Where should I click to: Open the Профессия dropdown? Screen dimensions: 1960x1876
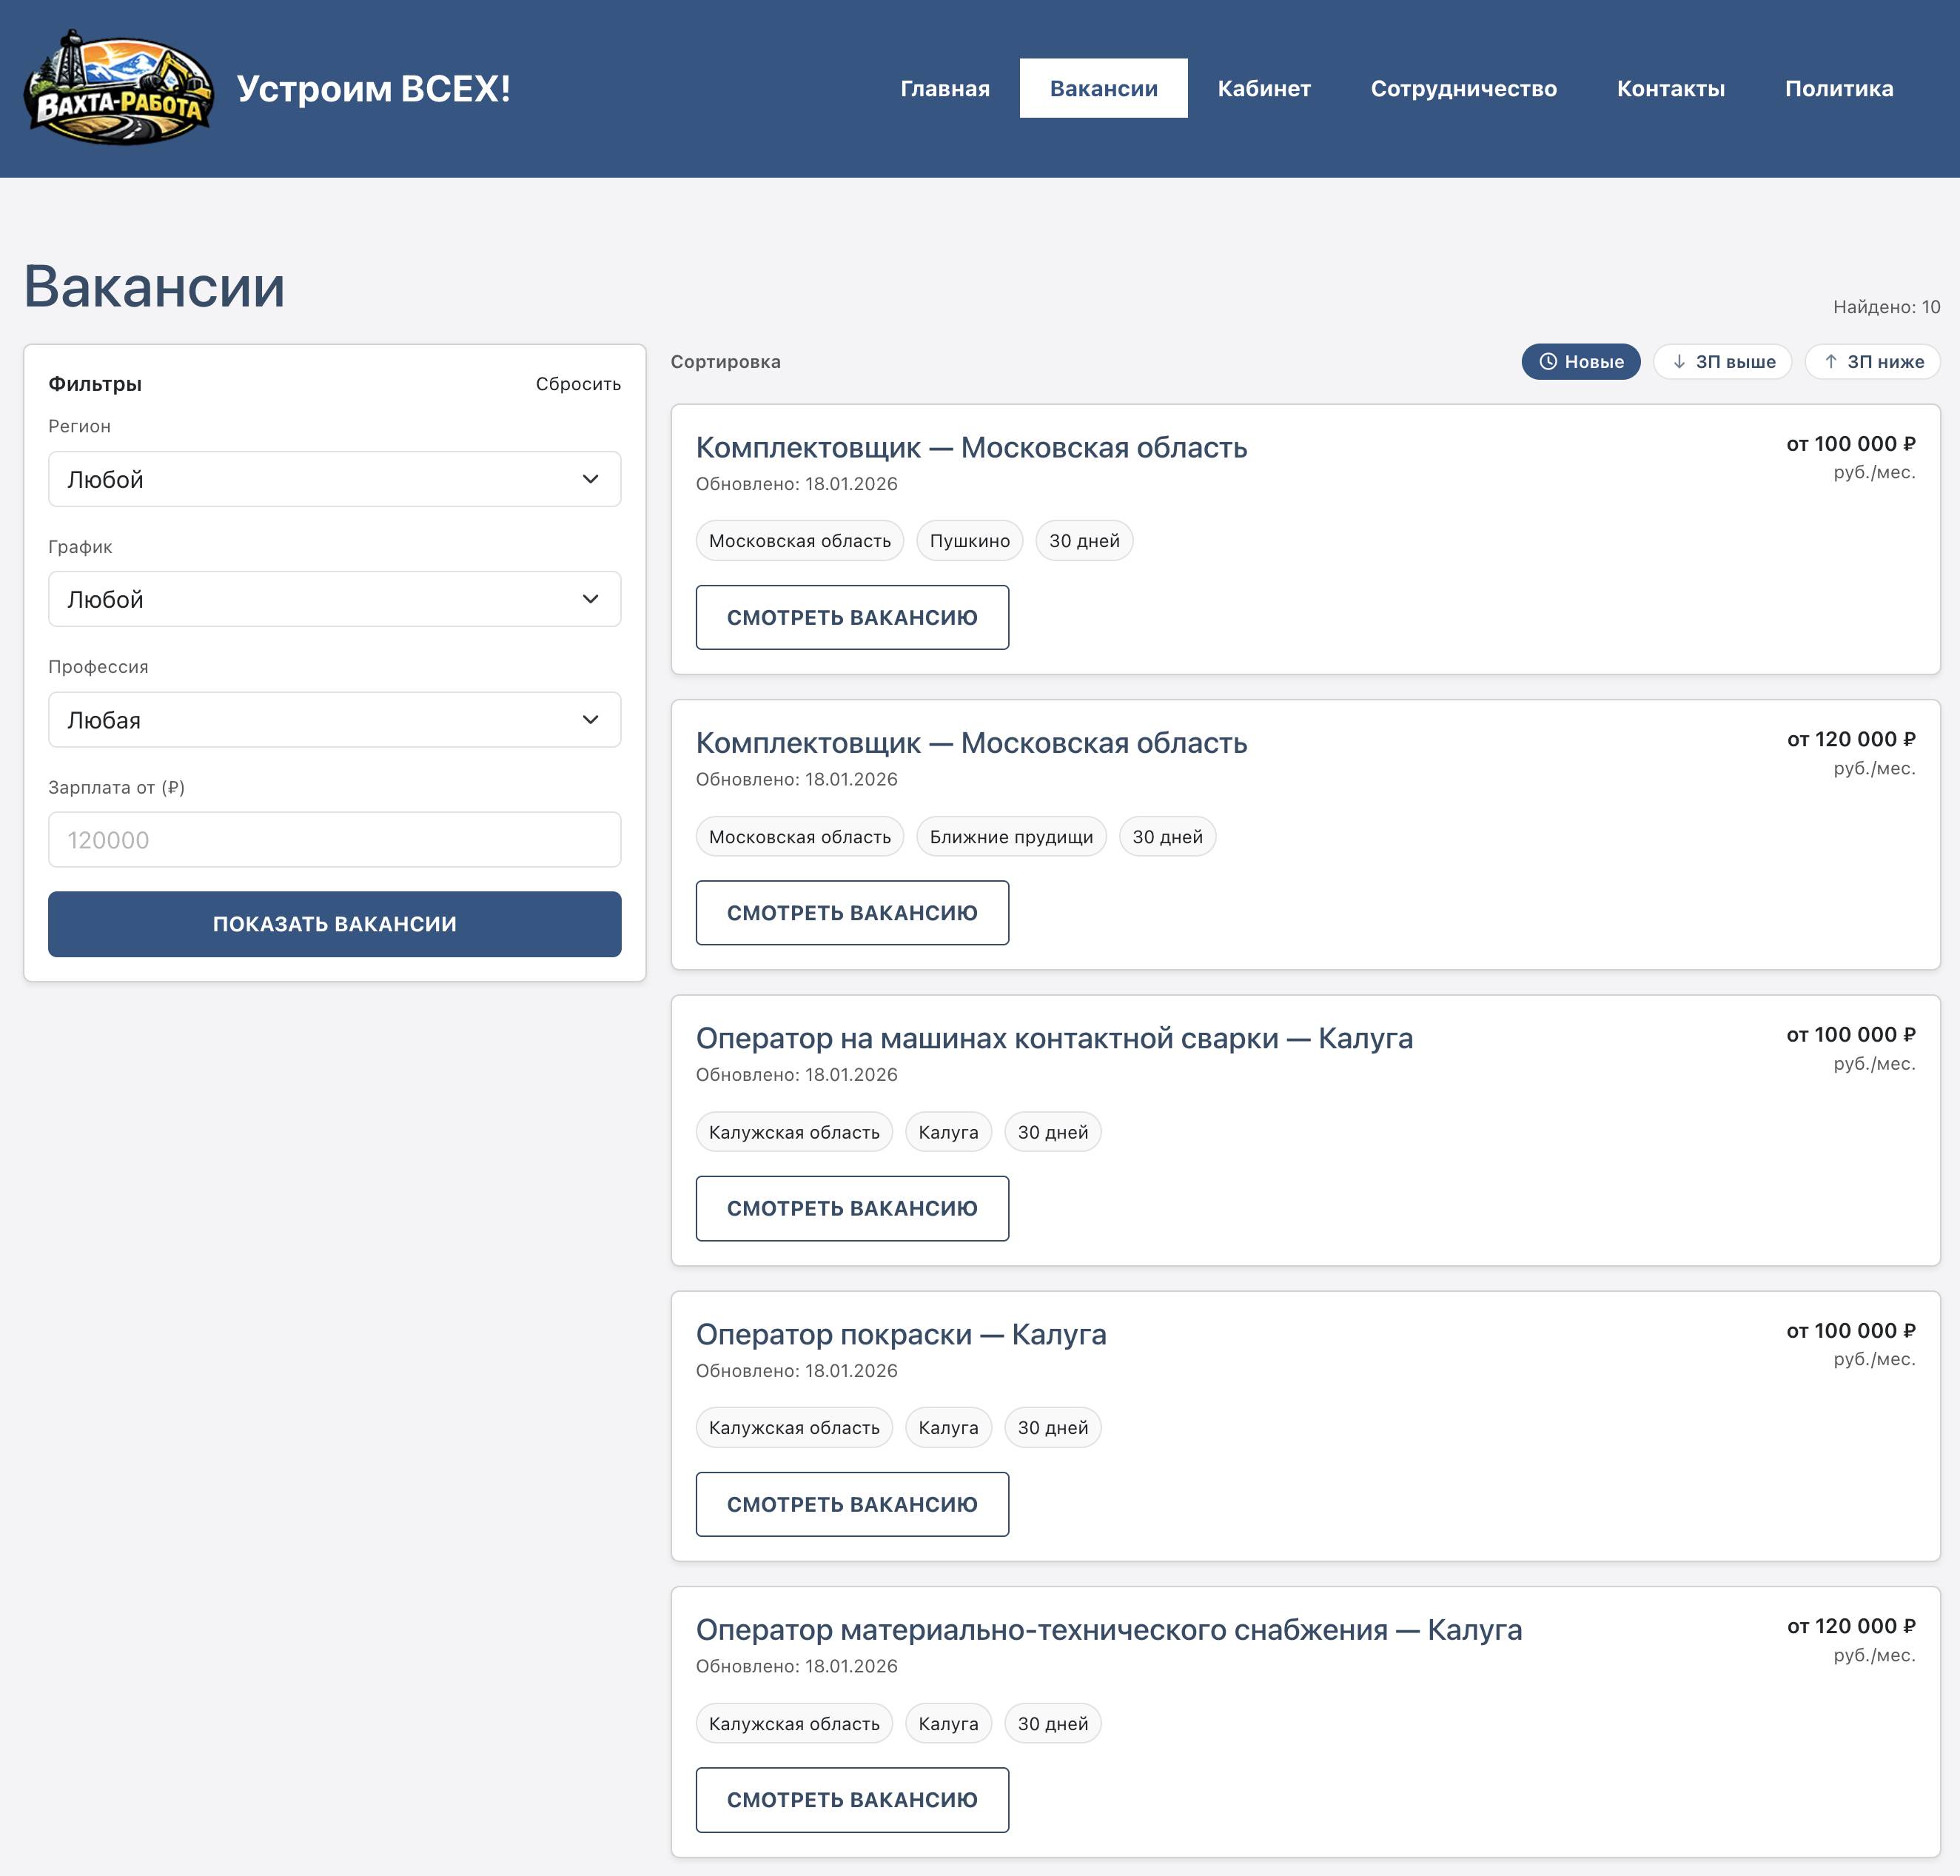click(x=334, y=720)
